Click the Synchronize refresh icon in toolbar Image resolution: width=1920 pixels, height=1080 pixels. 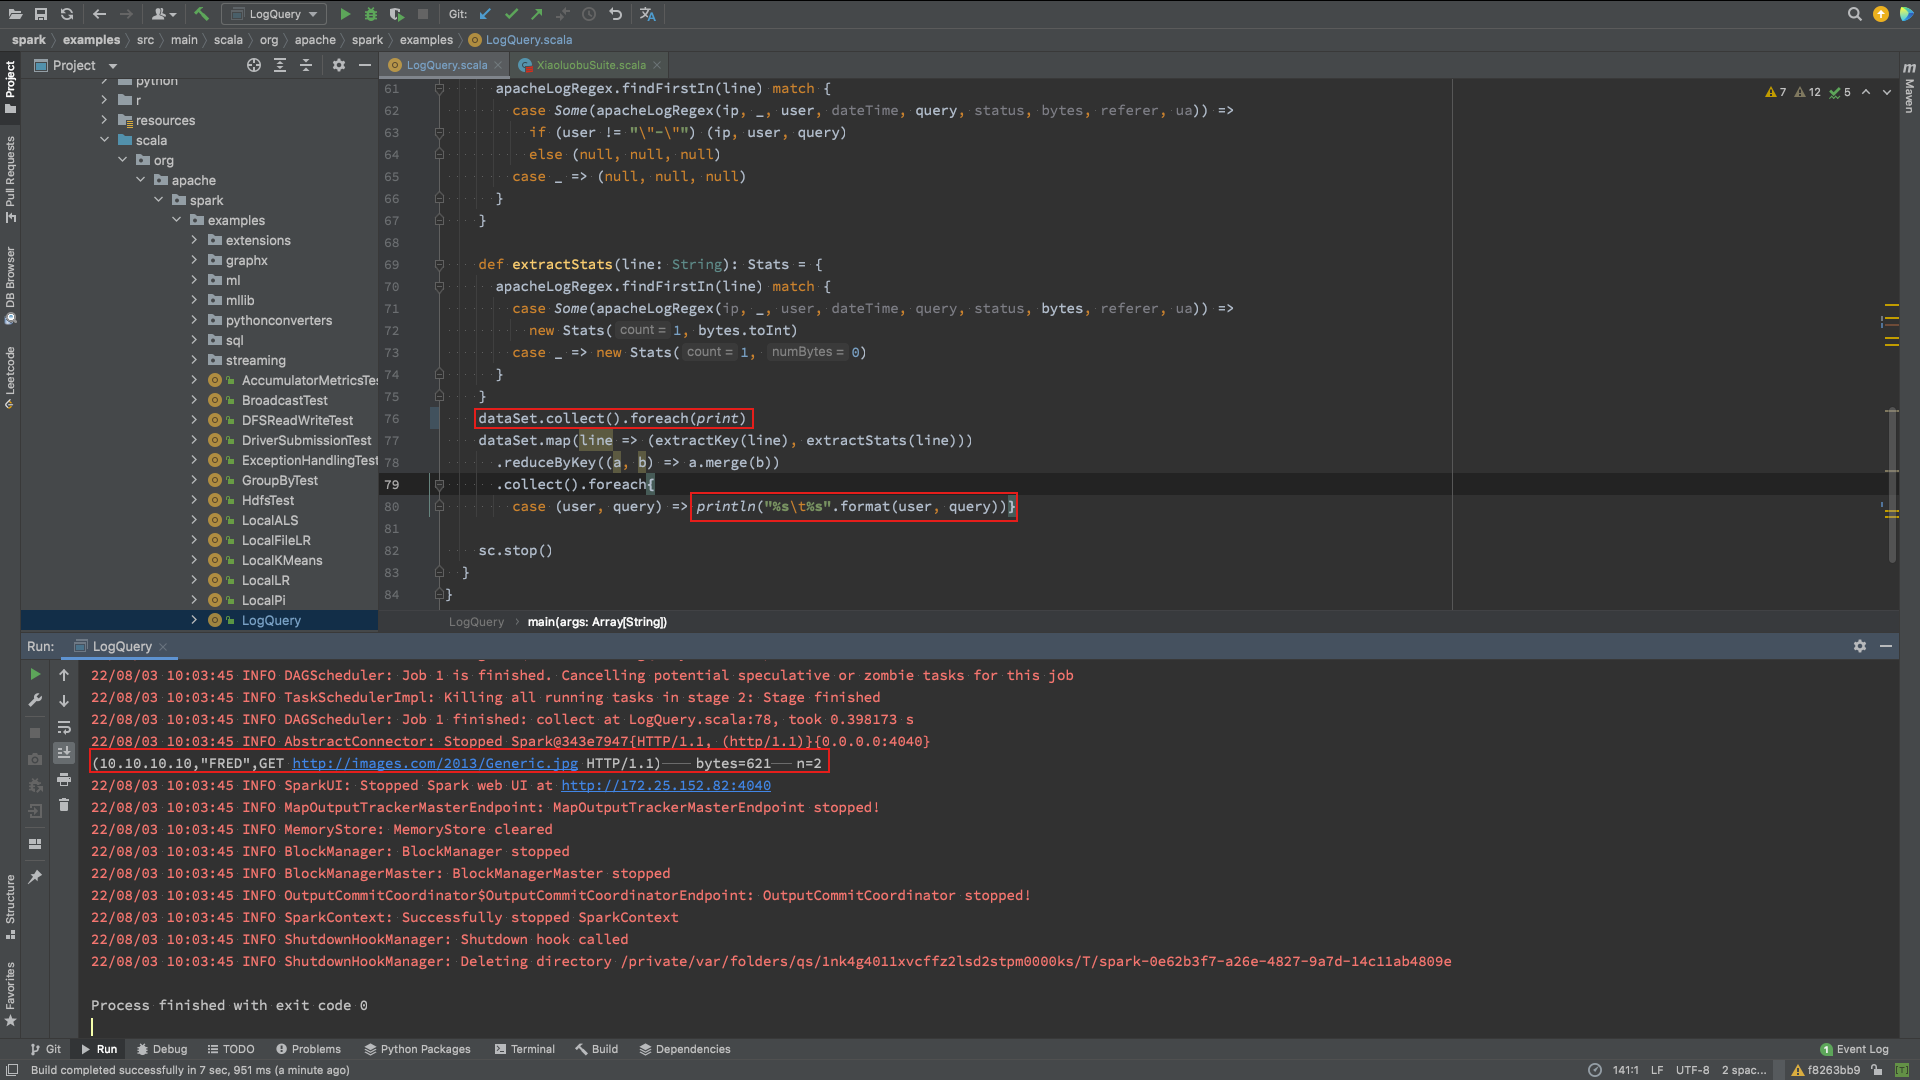tap(67, 14)
